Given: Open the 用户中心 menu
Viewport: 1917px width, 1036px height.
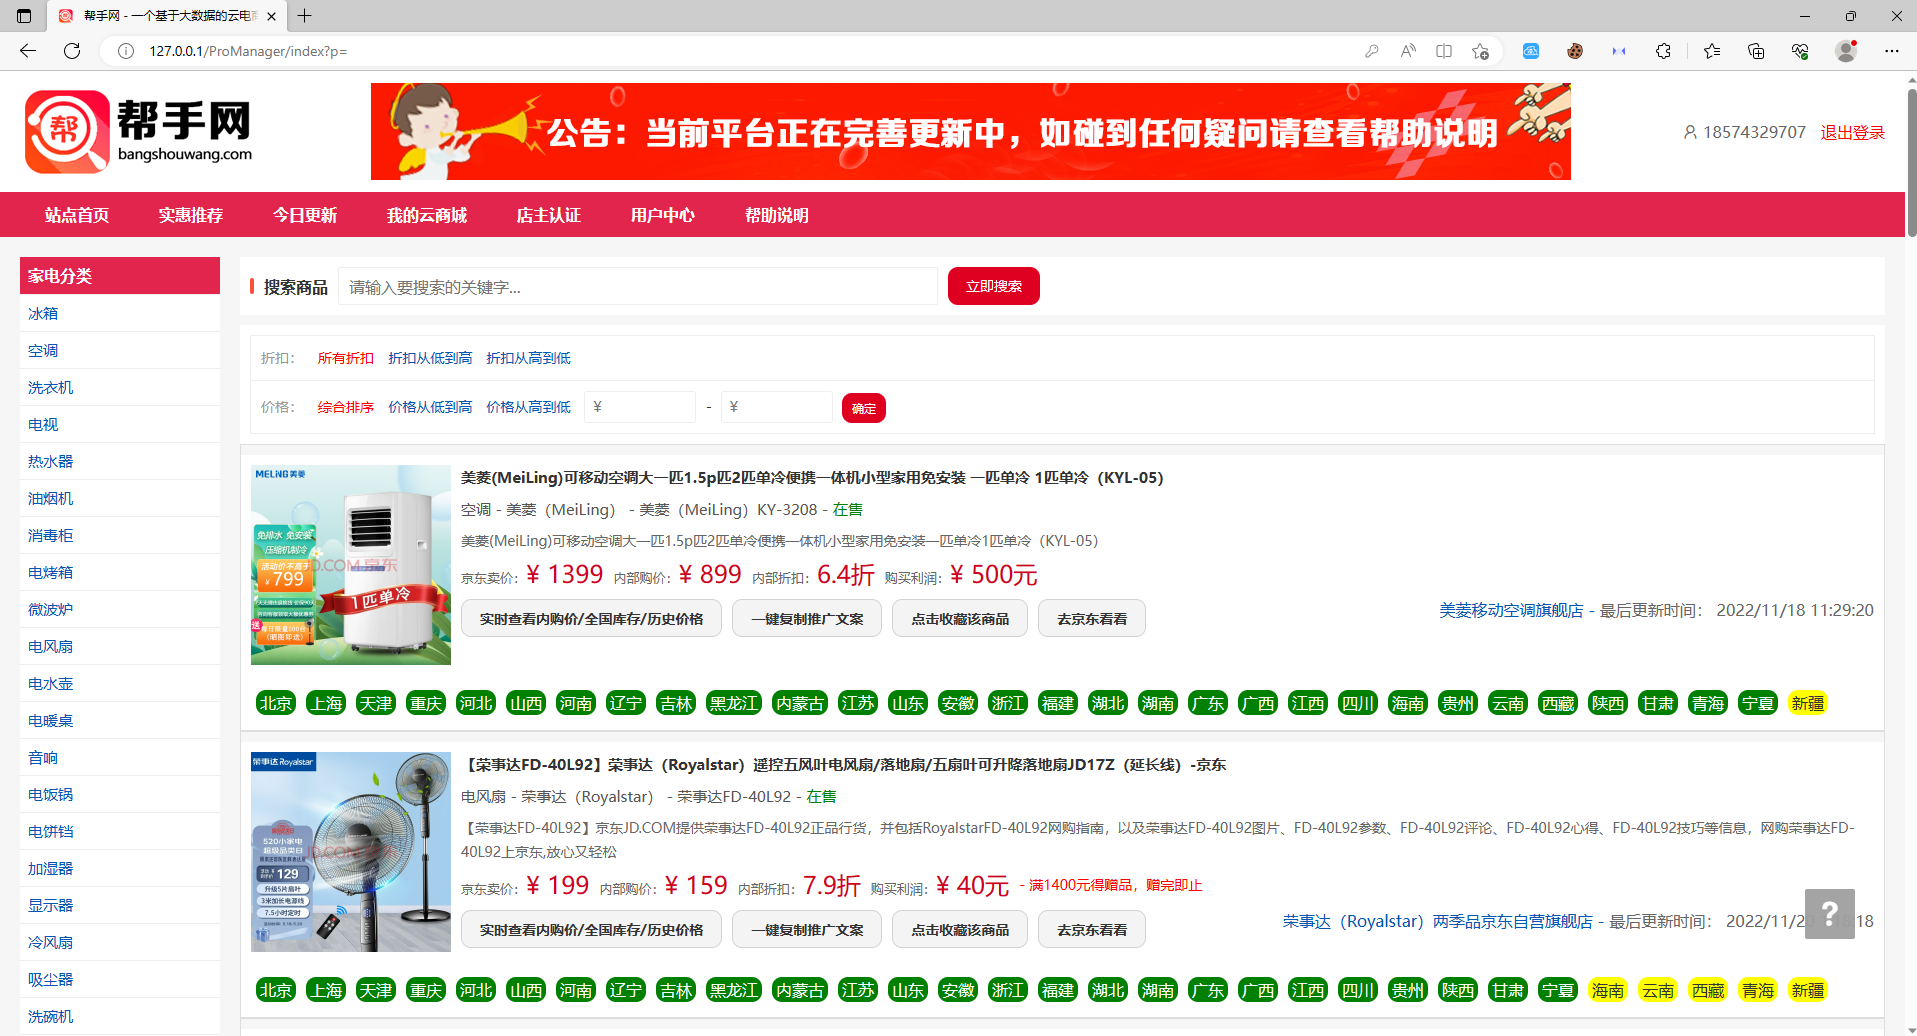Looking at the screenshot, I should click(663, 215).
